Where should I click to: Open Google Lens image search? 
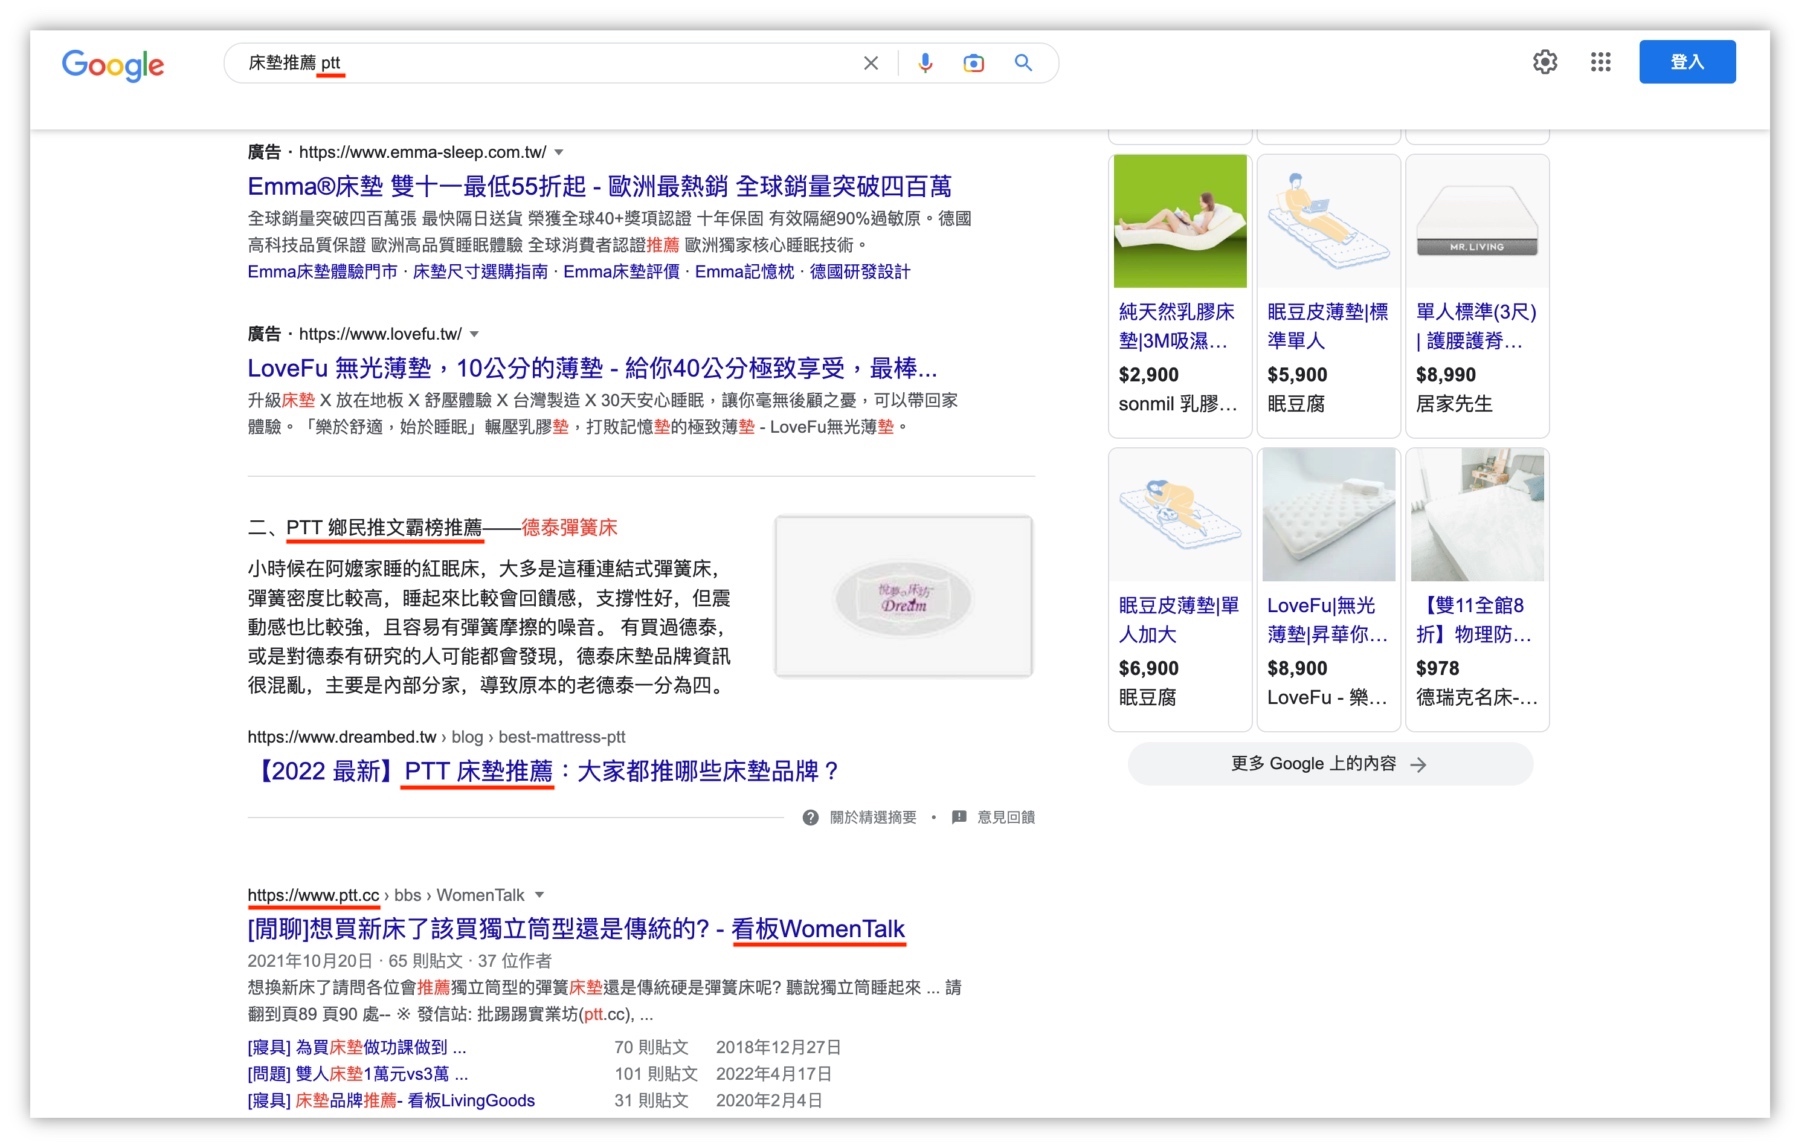pyautogui.click(x=973, y=62)
